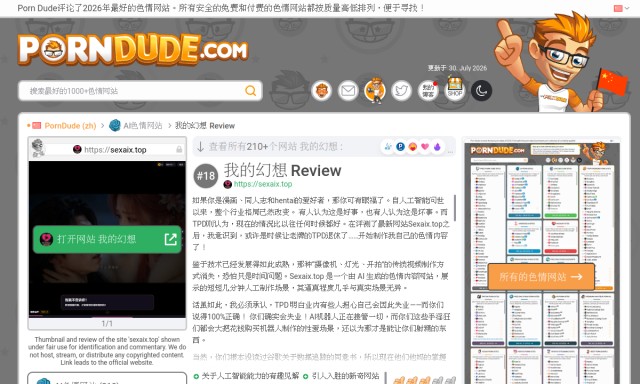This screenshot has width=640, height=384.
Task: Open the SHOP store icon
Action: point(455,89)
